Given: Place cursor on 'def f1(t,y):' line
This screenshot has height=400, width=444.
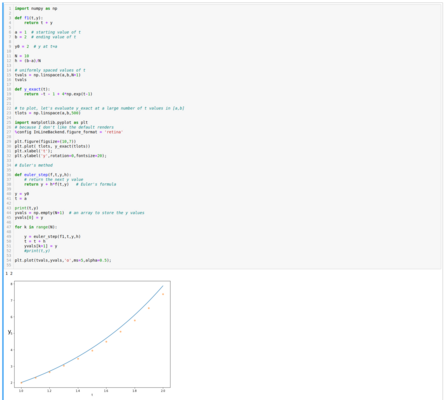Looking at the screenshot, I should point(29,18).
